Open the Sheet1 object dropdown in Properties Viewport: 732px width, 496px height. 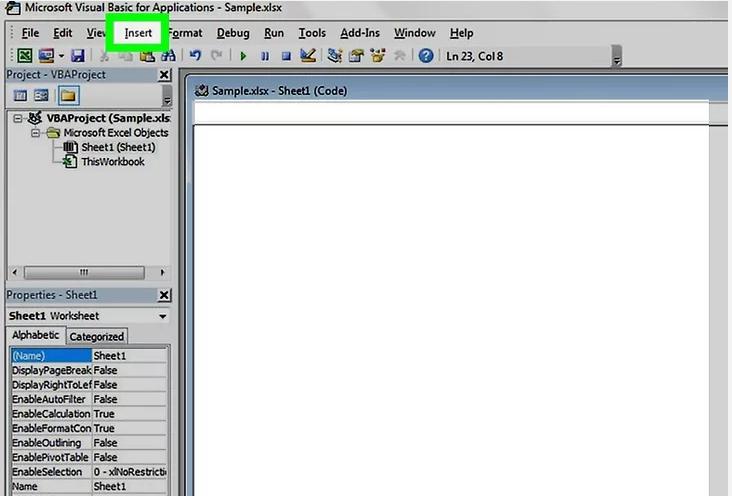click(163, 316)
